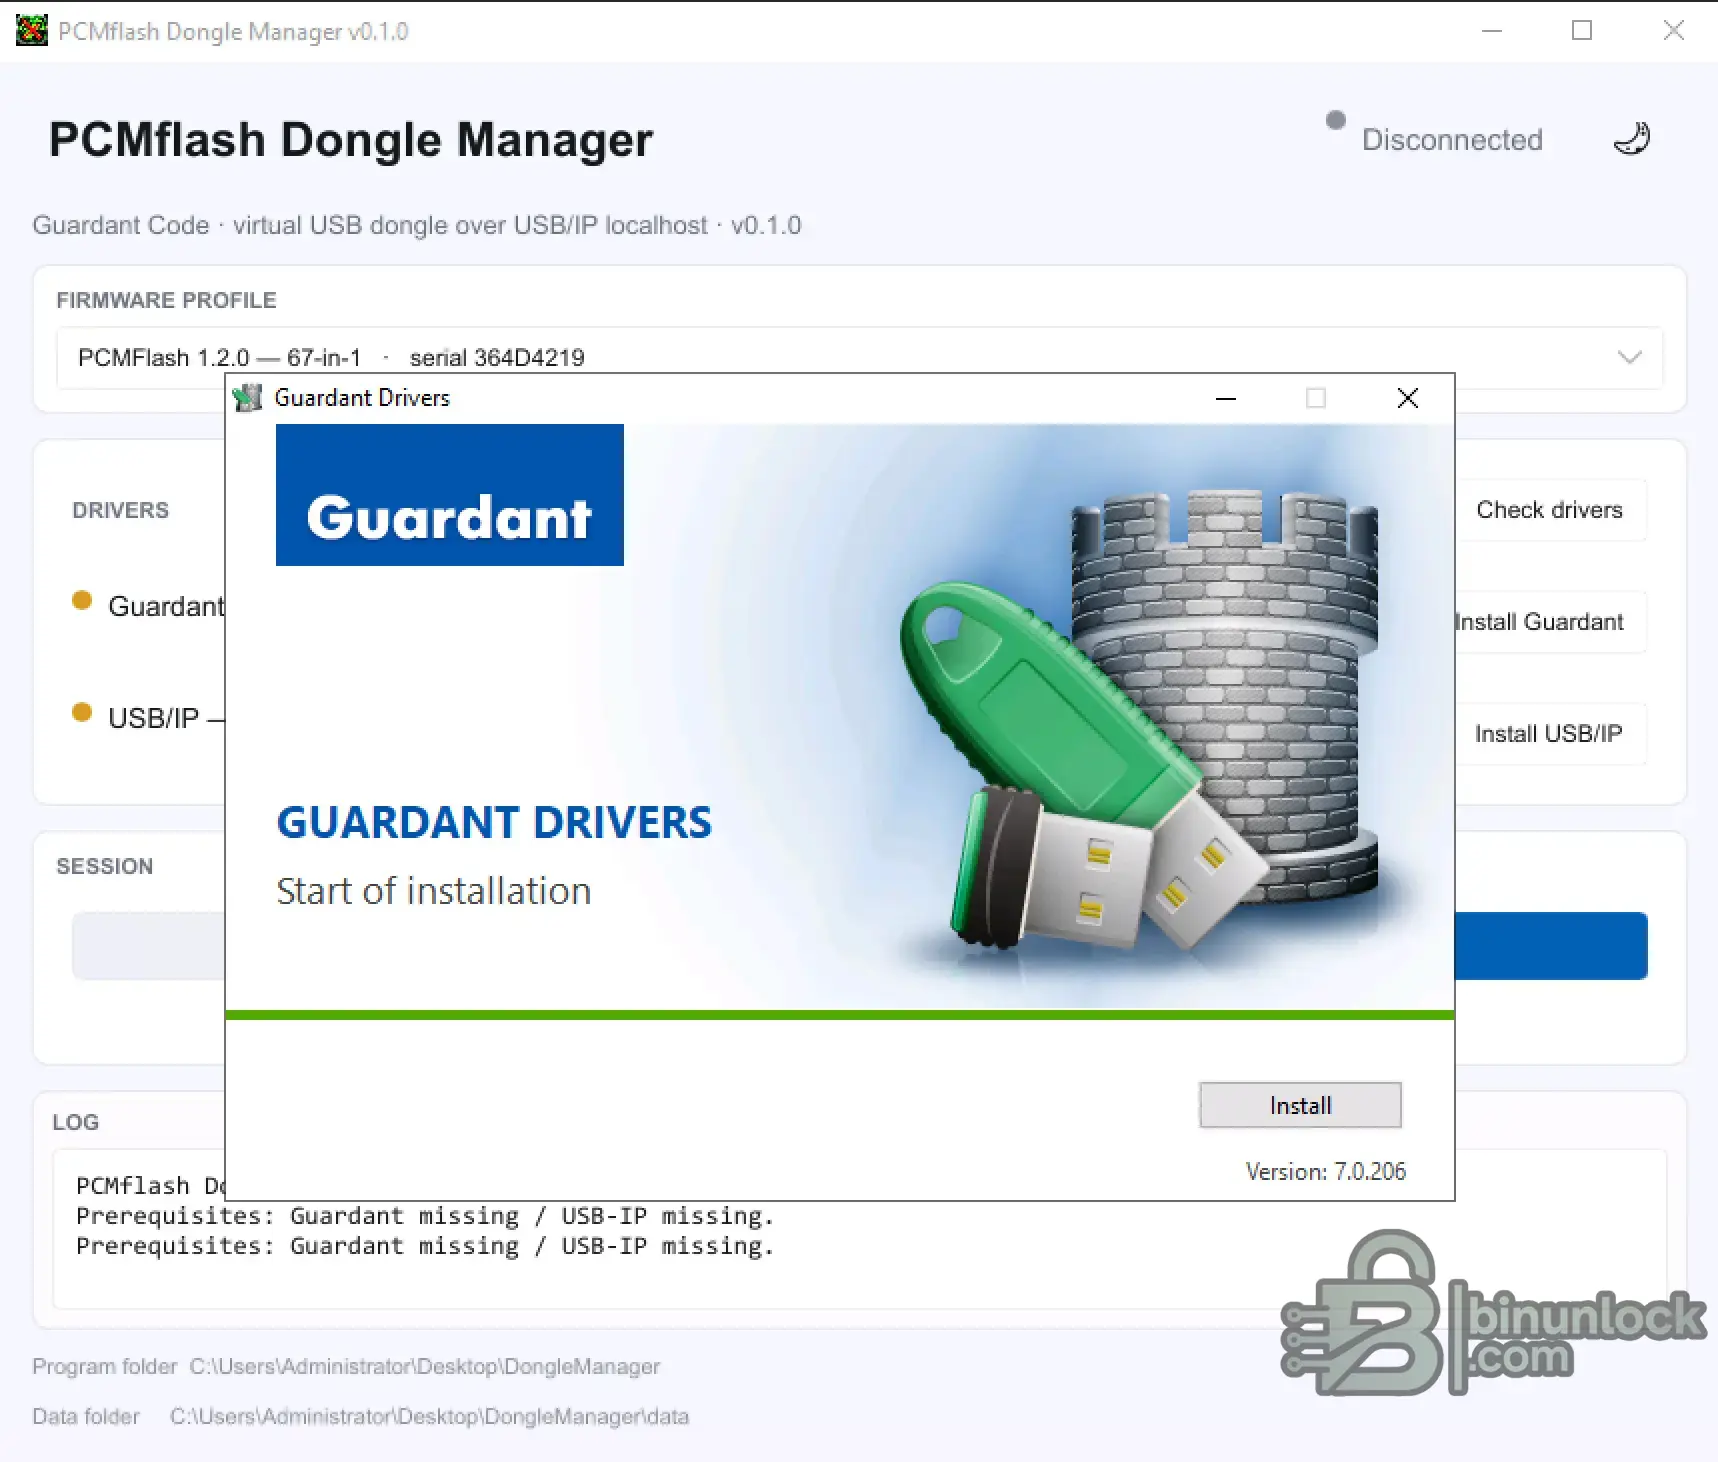
Task: Click the PCMflash app icon in title bar
Action: click(x=31, y=30)
